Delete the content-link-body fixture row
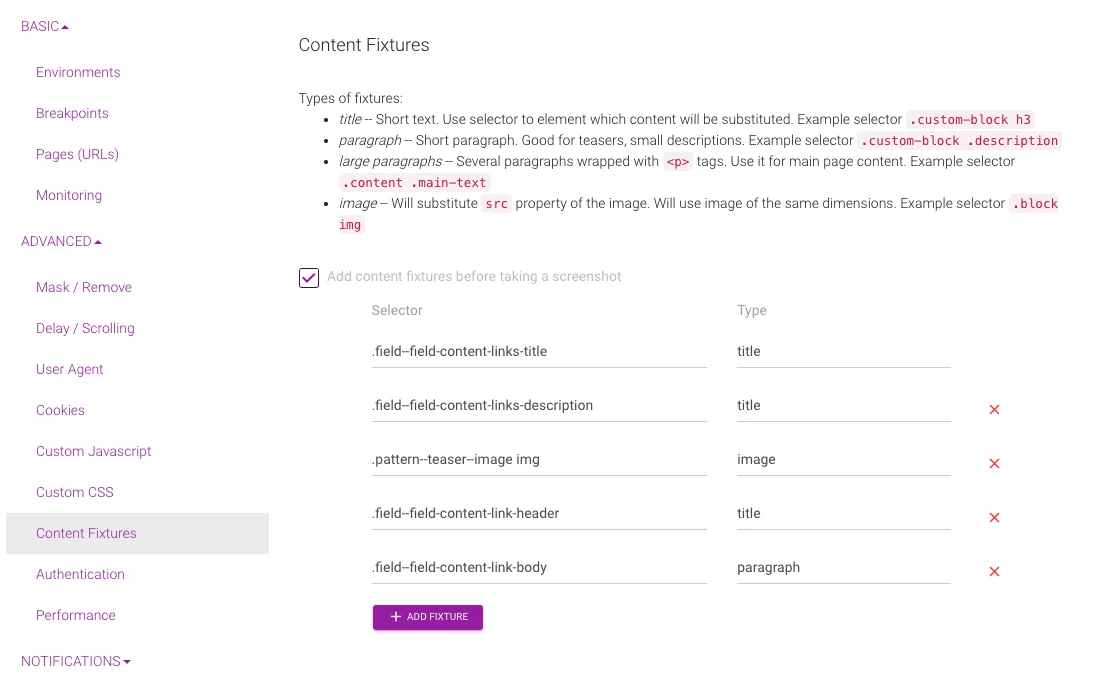The width and height of the screenshot is (1099, 684). (x=994, y=571)
